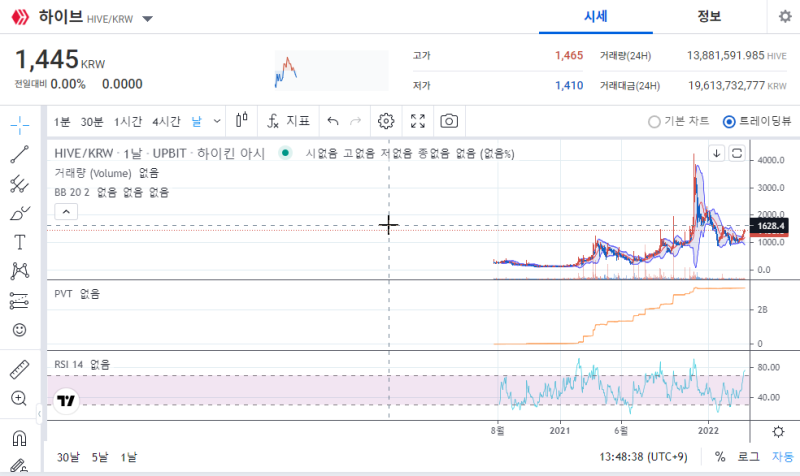Select the 1시간 interval
800x476 pixels.
(128, 121)
